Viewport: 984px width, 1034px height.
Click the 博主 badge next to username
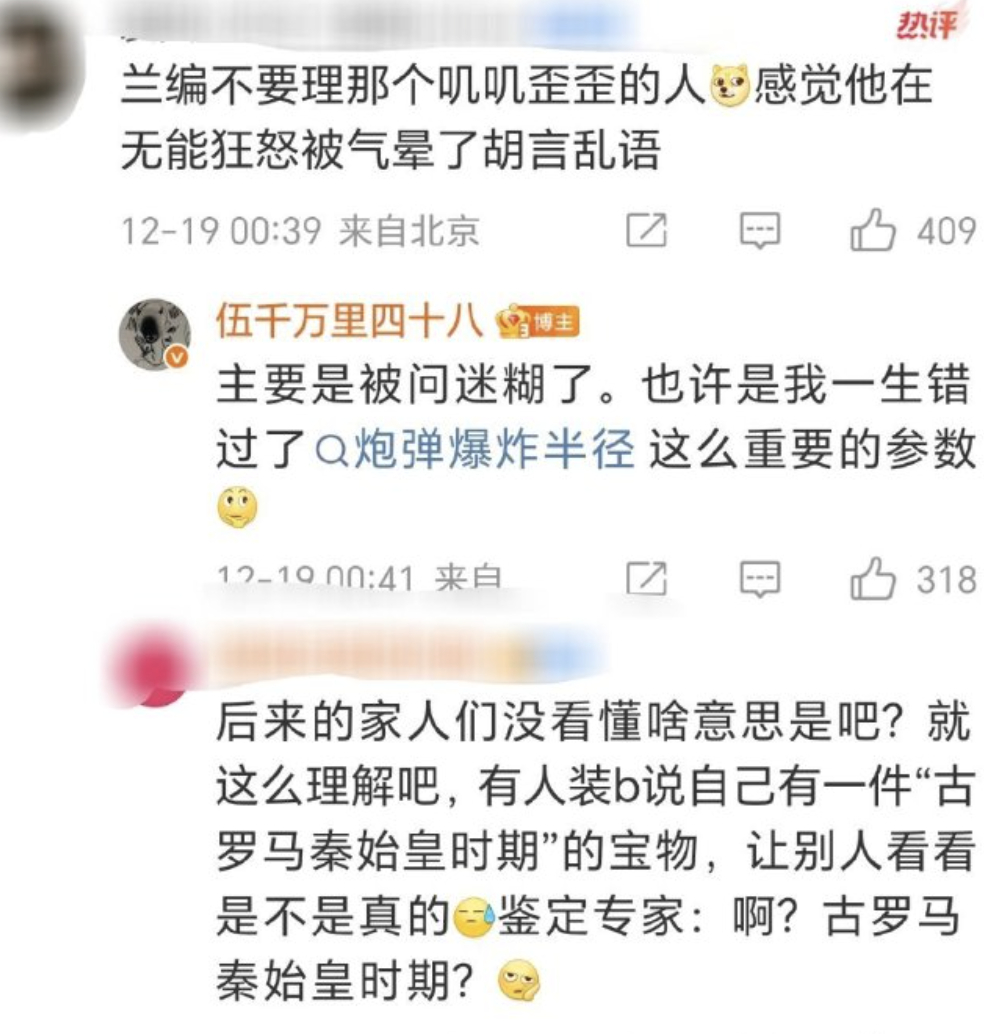coord(554,322)
